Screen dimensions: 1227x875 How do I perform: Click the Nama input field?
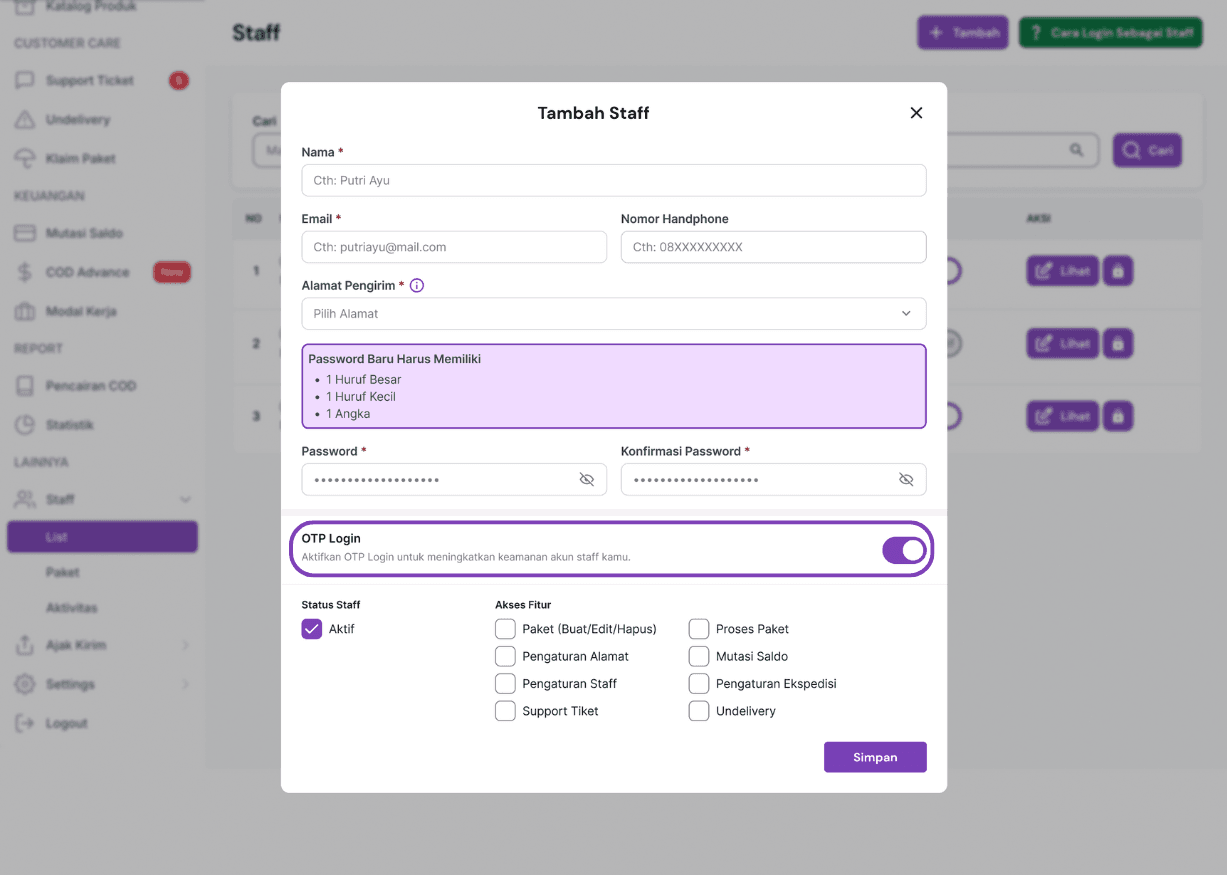pyautogui.click(x=613, y=181)
